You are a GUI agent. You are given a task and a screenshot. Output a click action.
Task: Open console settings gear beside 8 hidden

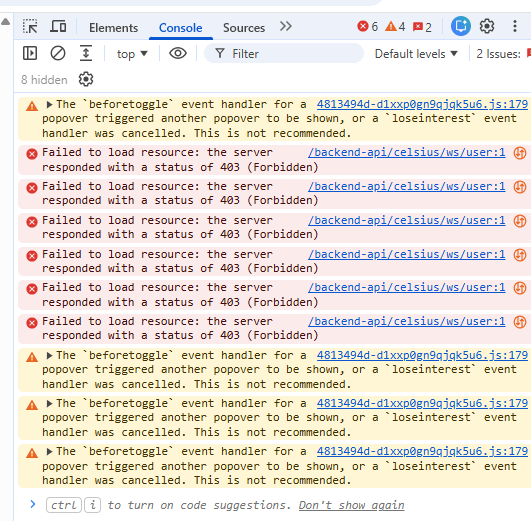86,80
